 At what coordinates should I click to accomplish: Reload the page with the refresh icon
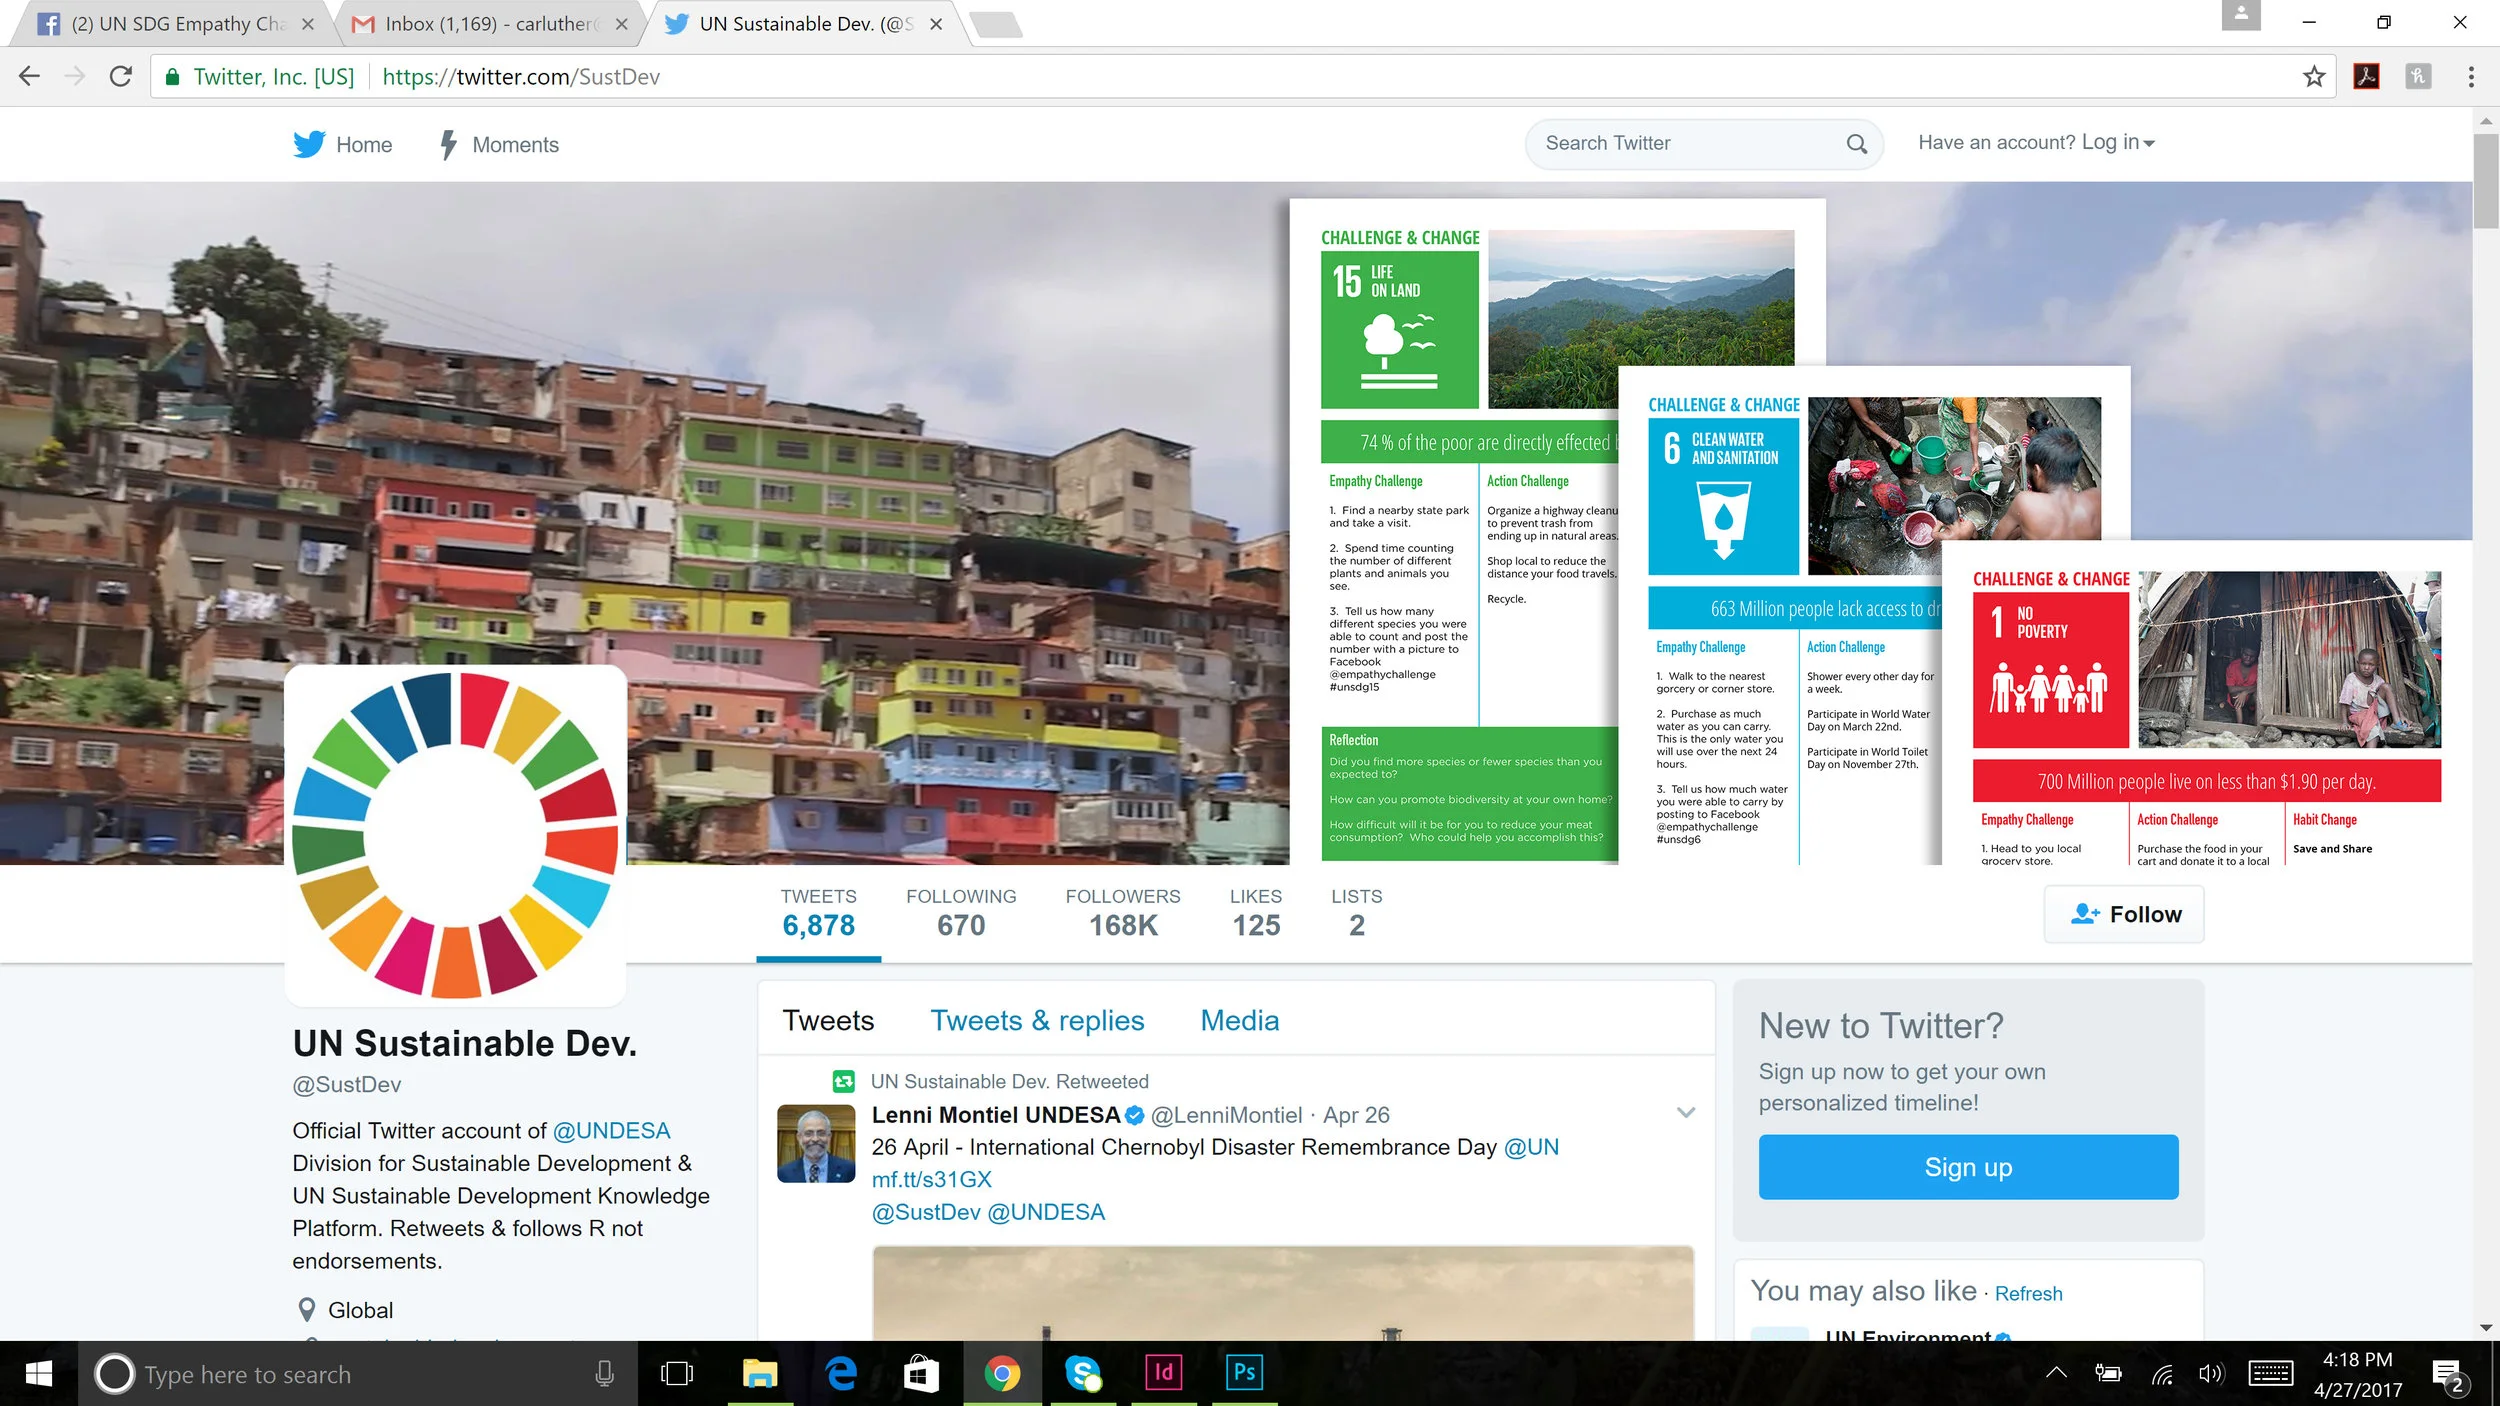click(121, 77)
